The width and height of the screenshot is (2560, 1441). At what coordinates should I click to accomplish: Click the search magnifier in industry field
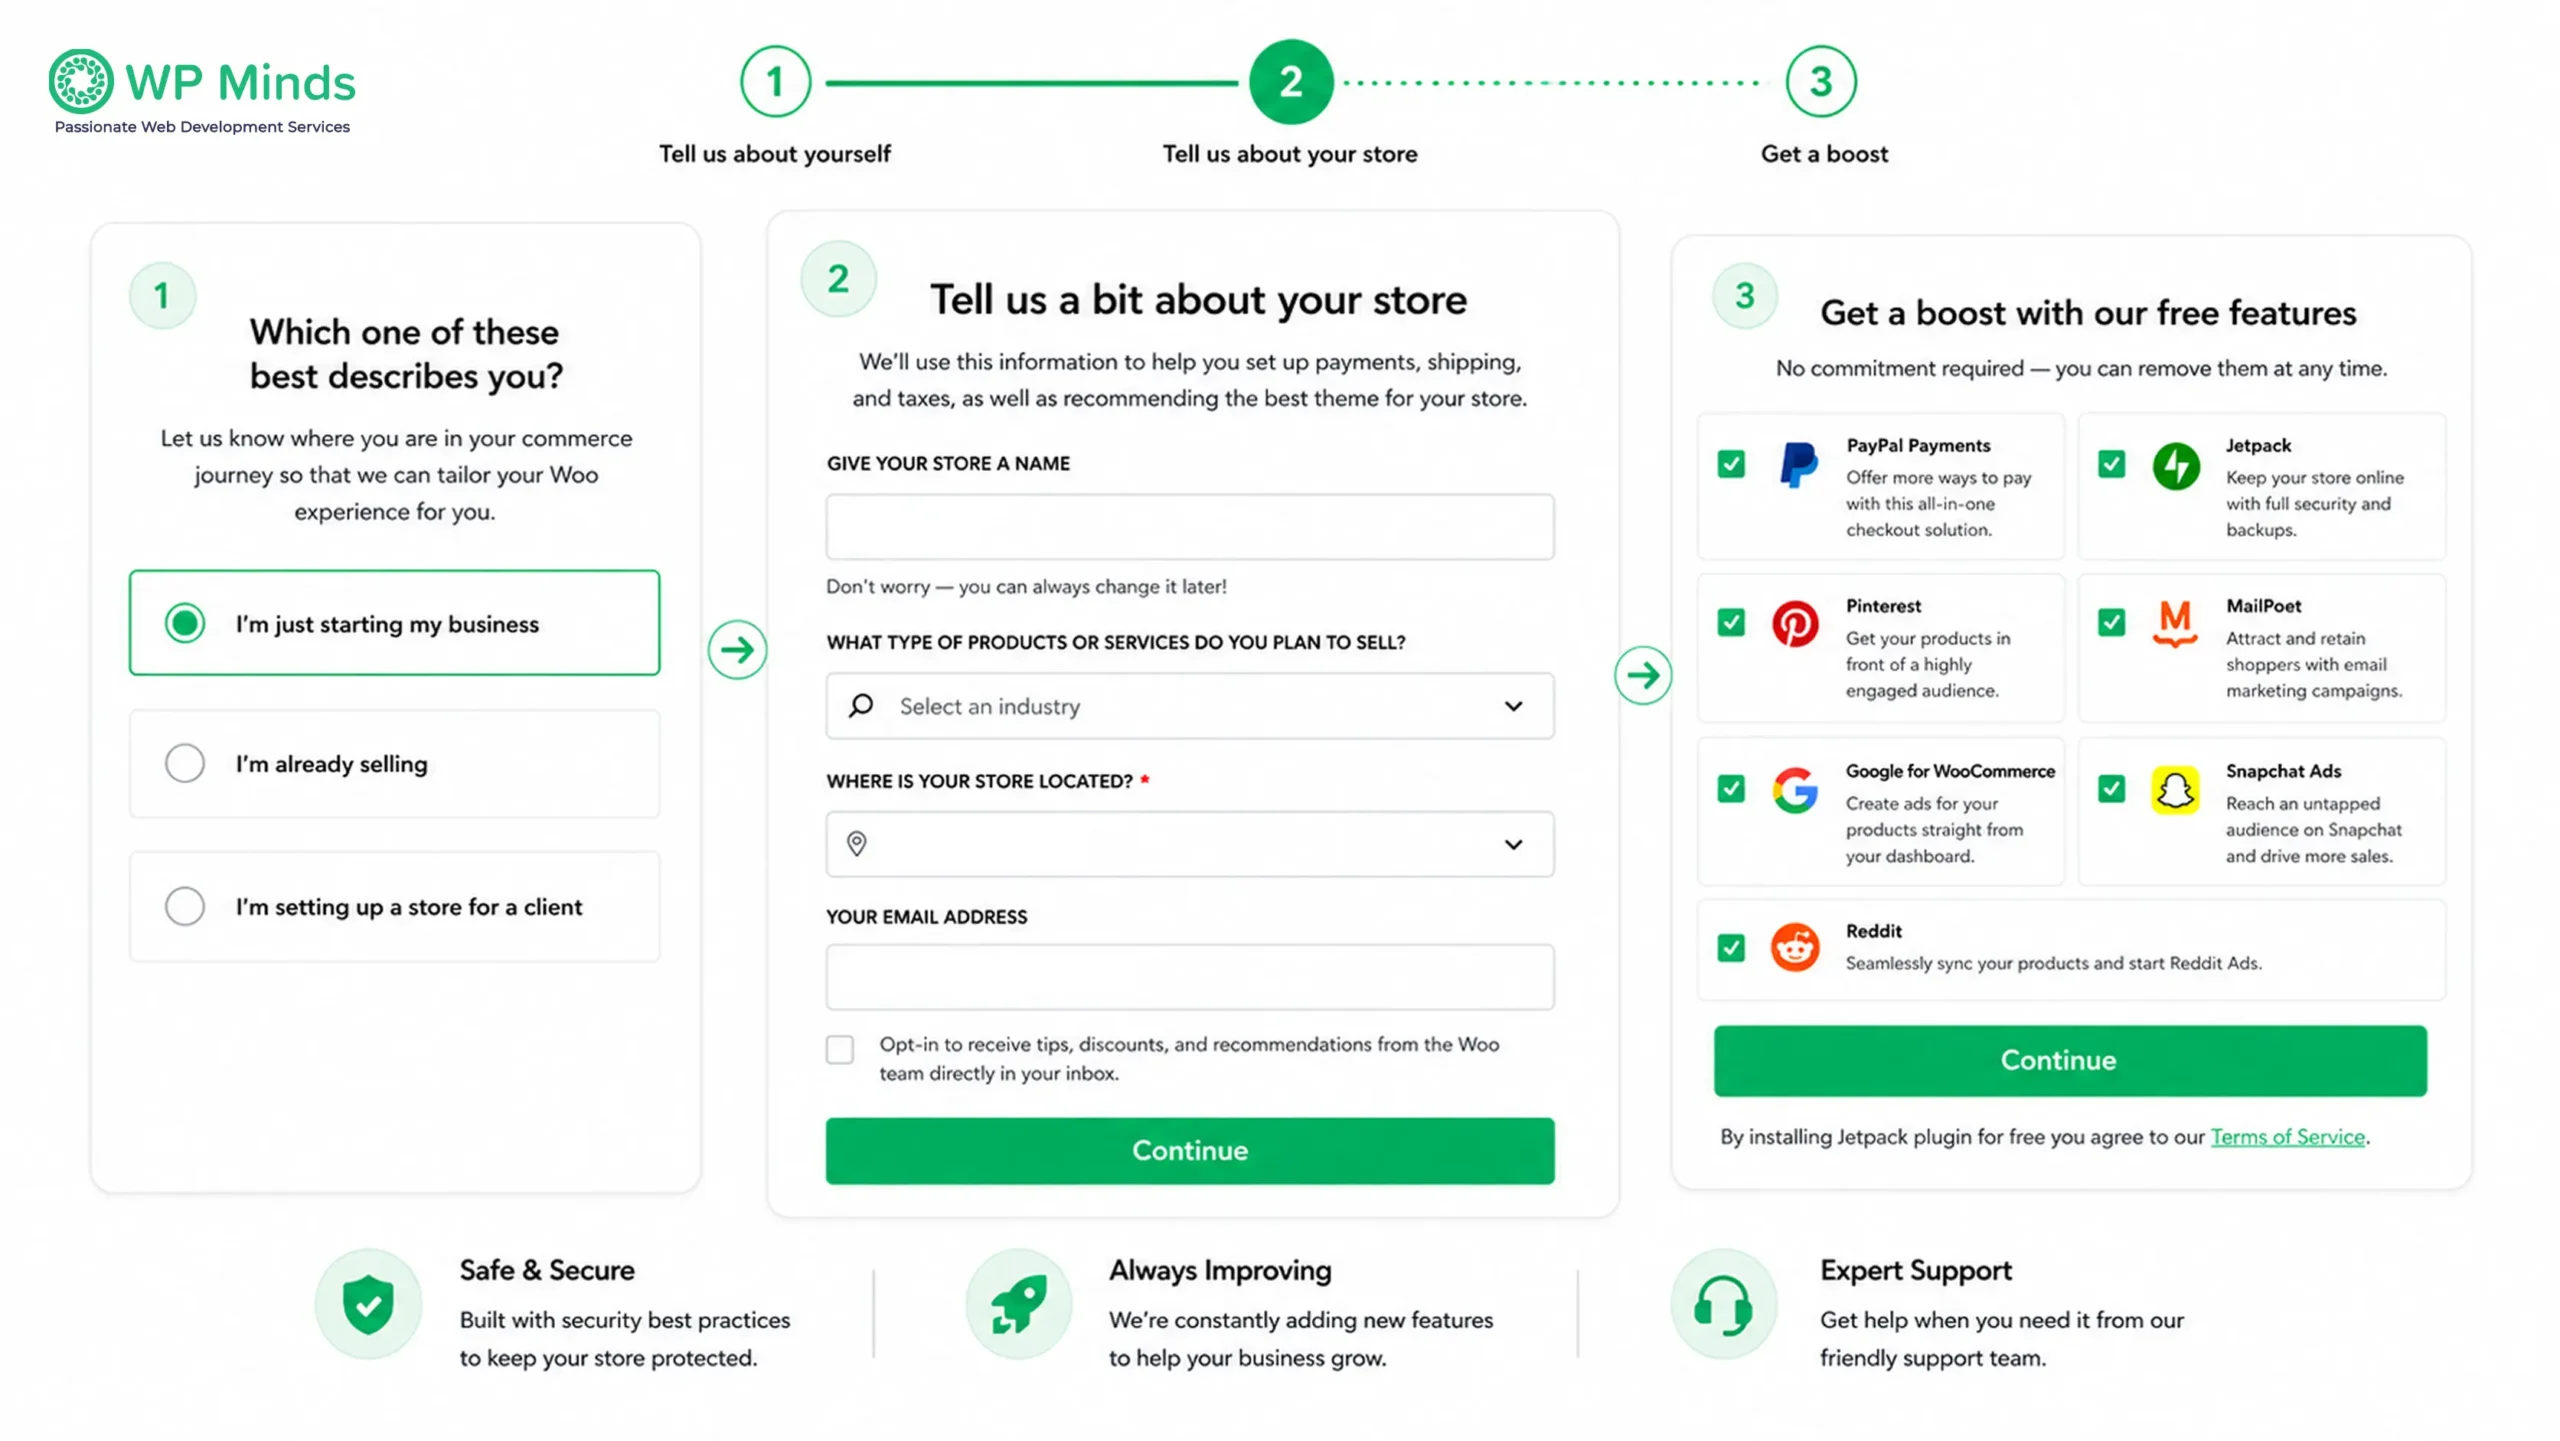click(x=860, y=706)
